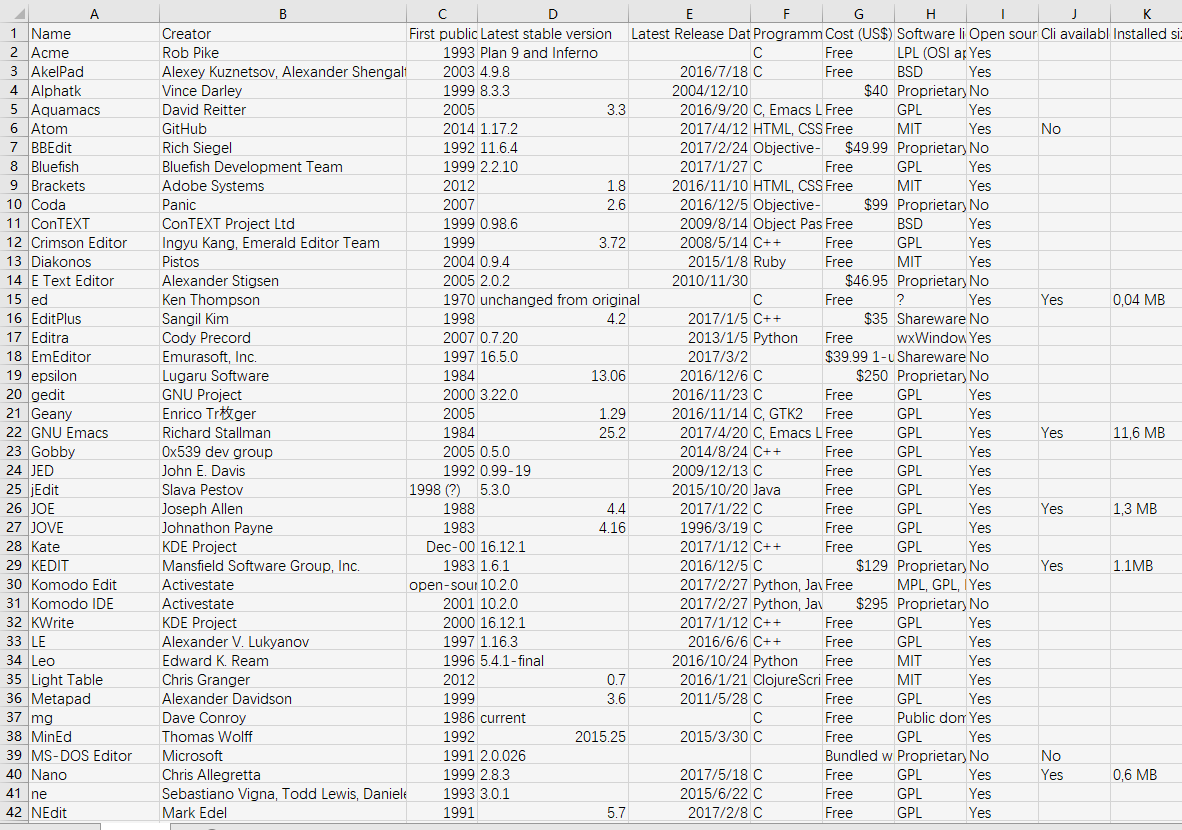Click the "5.4.1-final" version cell

[553, 660]
